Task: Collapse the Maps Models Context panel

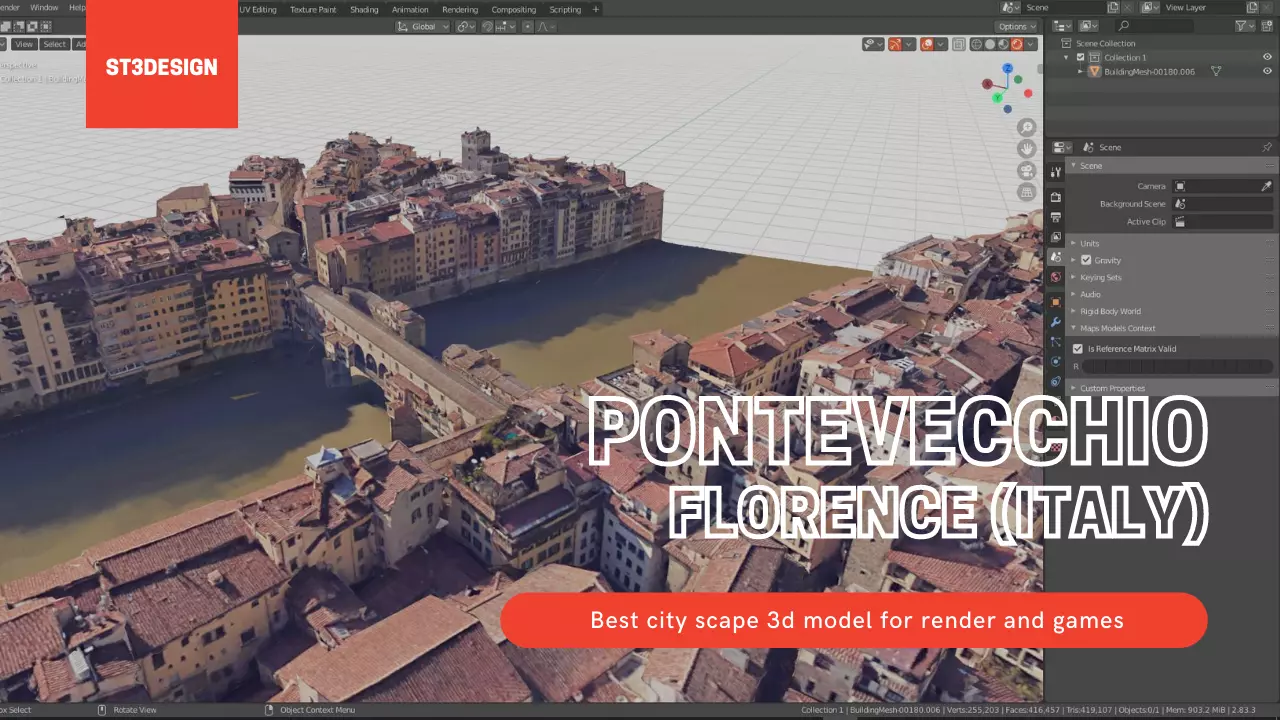Action: pyautogui.click(x=1171, y=328)
